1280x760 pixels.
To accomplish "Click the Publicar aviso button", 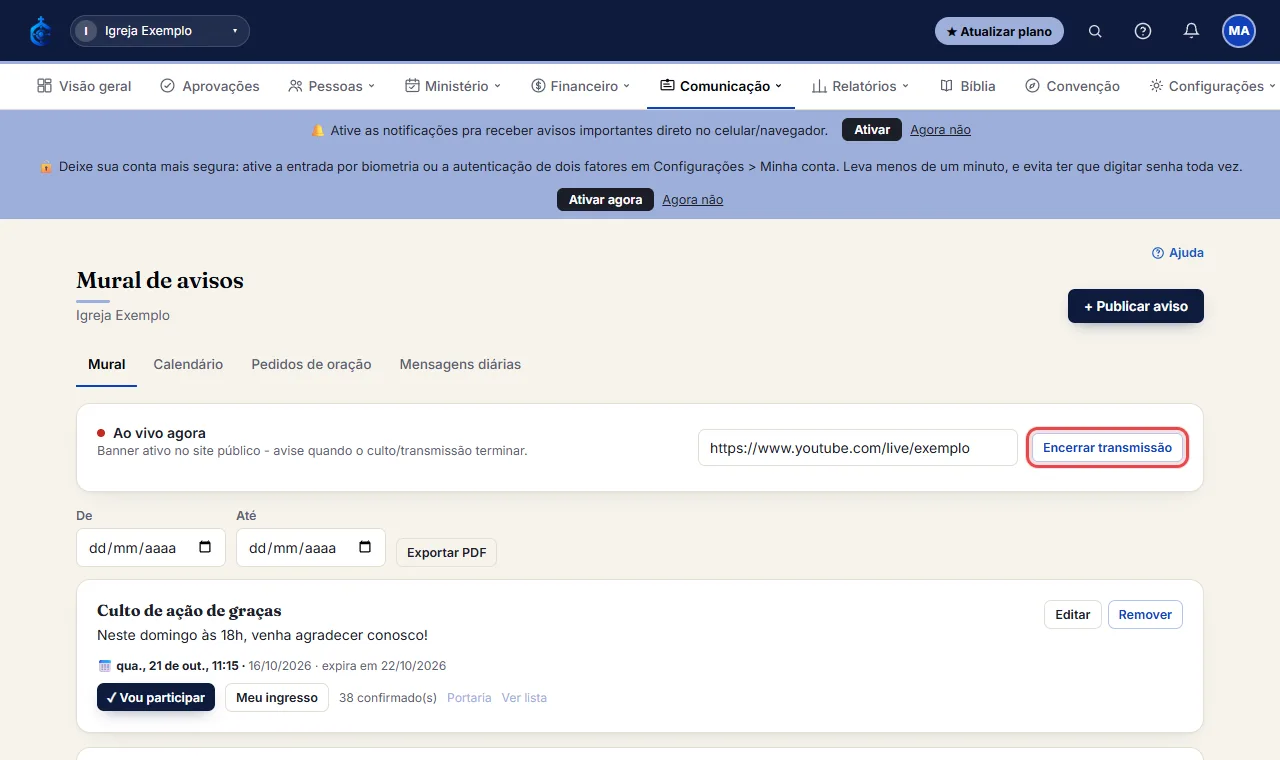I will [1136, 306].
